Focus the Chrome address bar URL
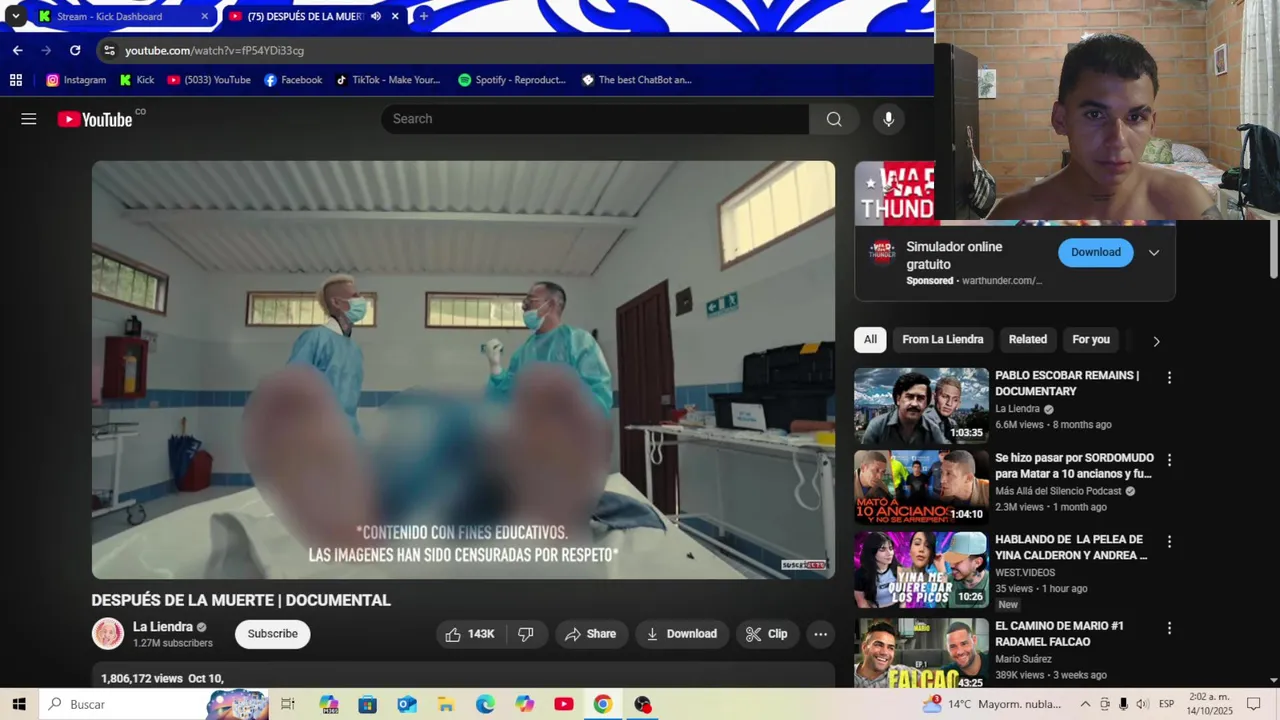 click(x=214, y=50)
